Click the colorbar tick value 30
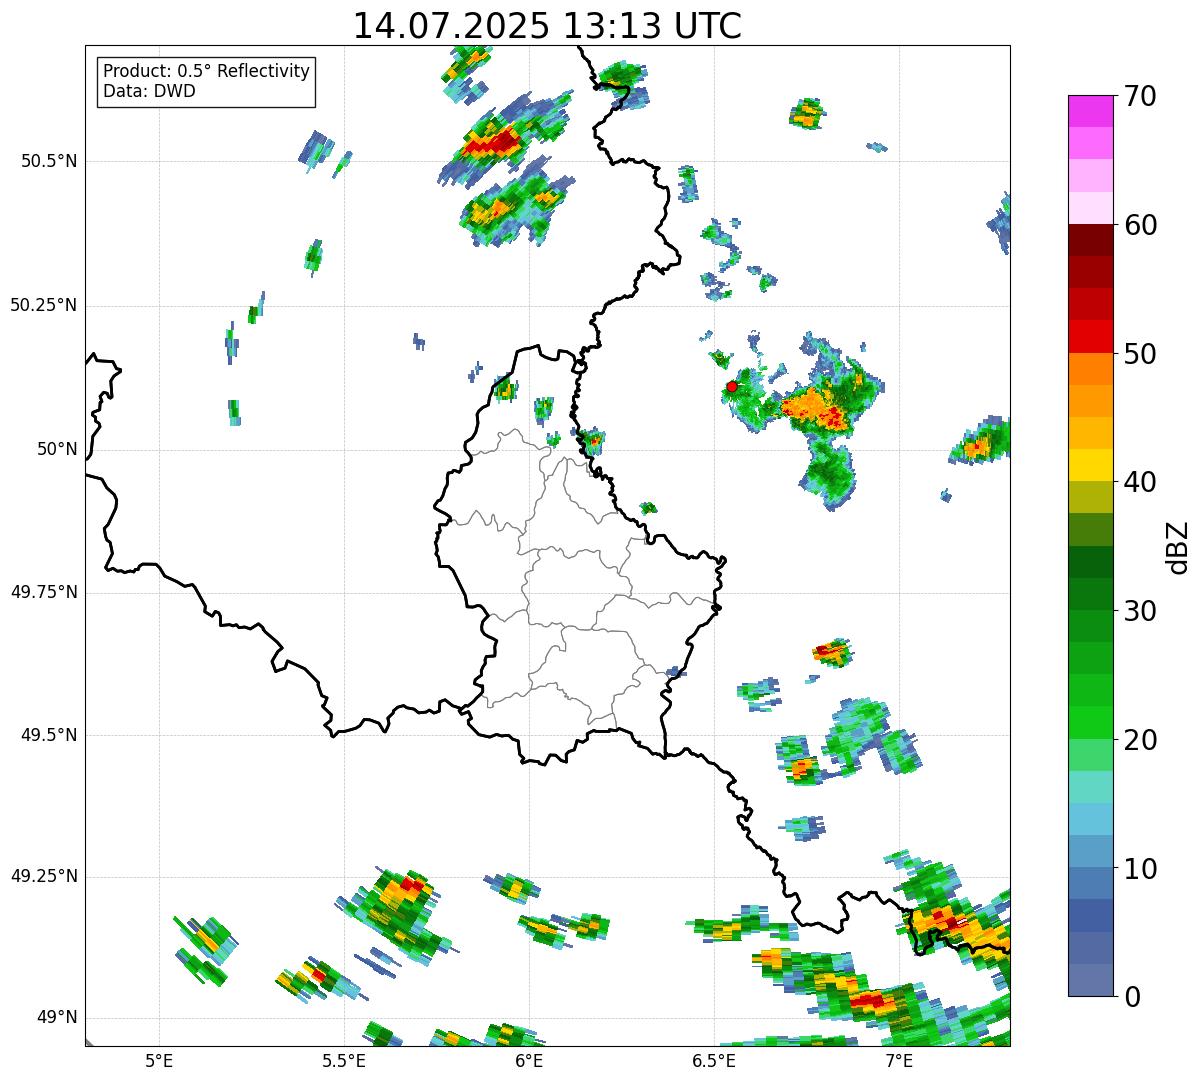The width and height of the screenshot is (1202, 1081). point(1140,611)
